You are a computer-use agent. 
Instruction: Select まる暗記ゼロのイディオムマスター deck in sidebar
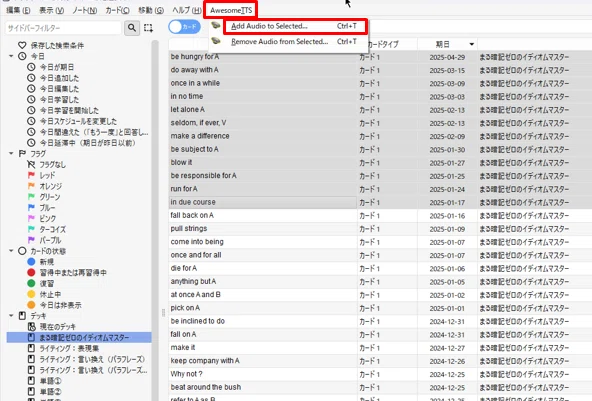point(79,337)
